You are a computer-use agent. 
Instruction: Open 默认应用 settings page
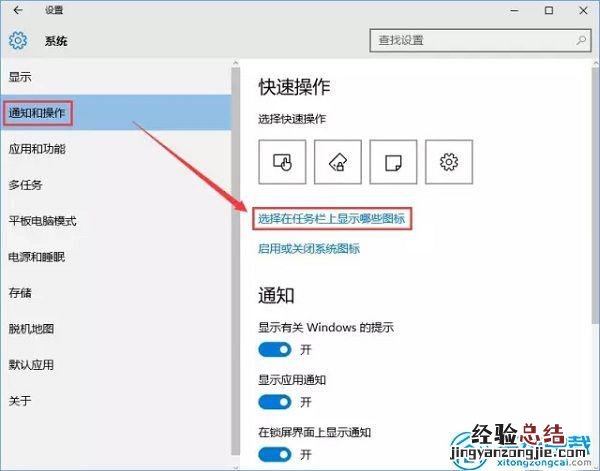[x=116, y=365]
